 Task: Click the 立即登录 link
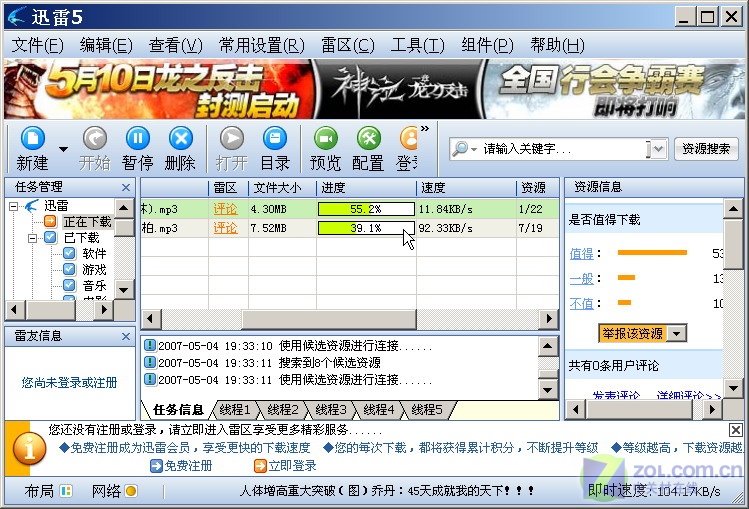pyautogui.click(x=292, y=466)
